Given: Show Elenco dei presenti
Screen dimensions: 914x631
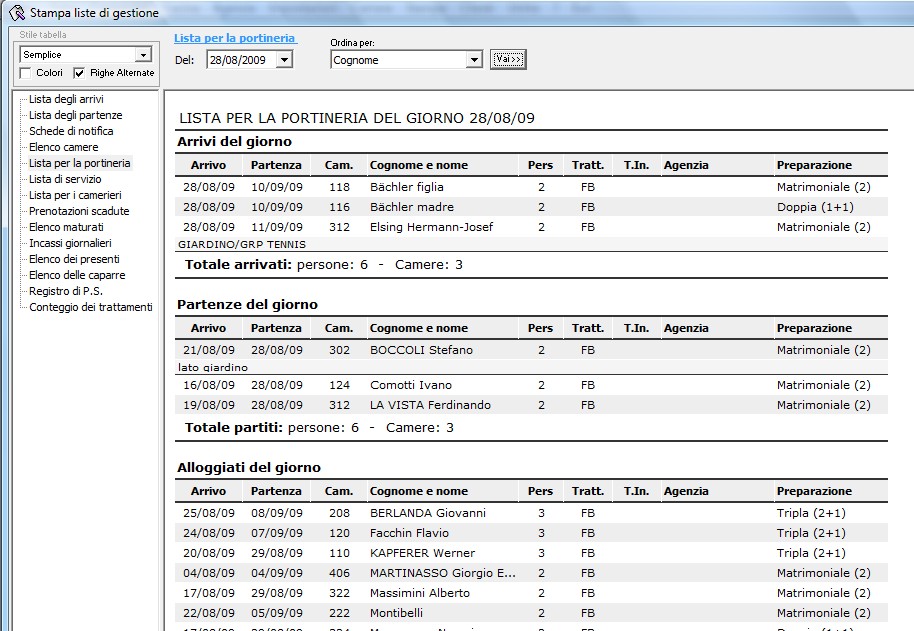Looking at the screenshot, I should pos(74,259).
